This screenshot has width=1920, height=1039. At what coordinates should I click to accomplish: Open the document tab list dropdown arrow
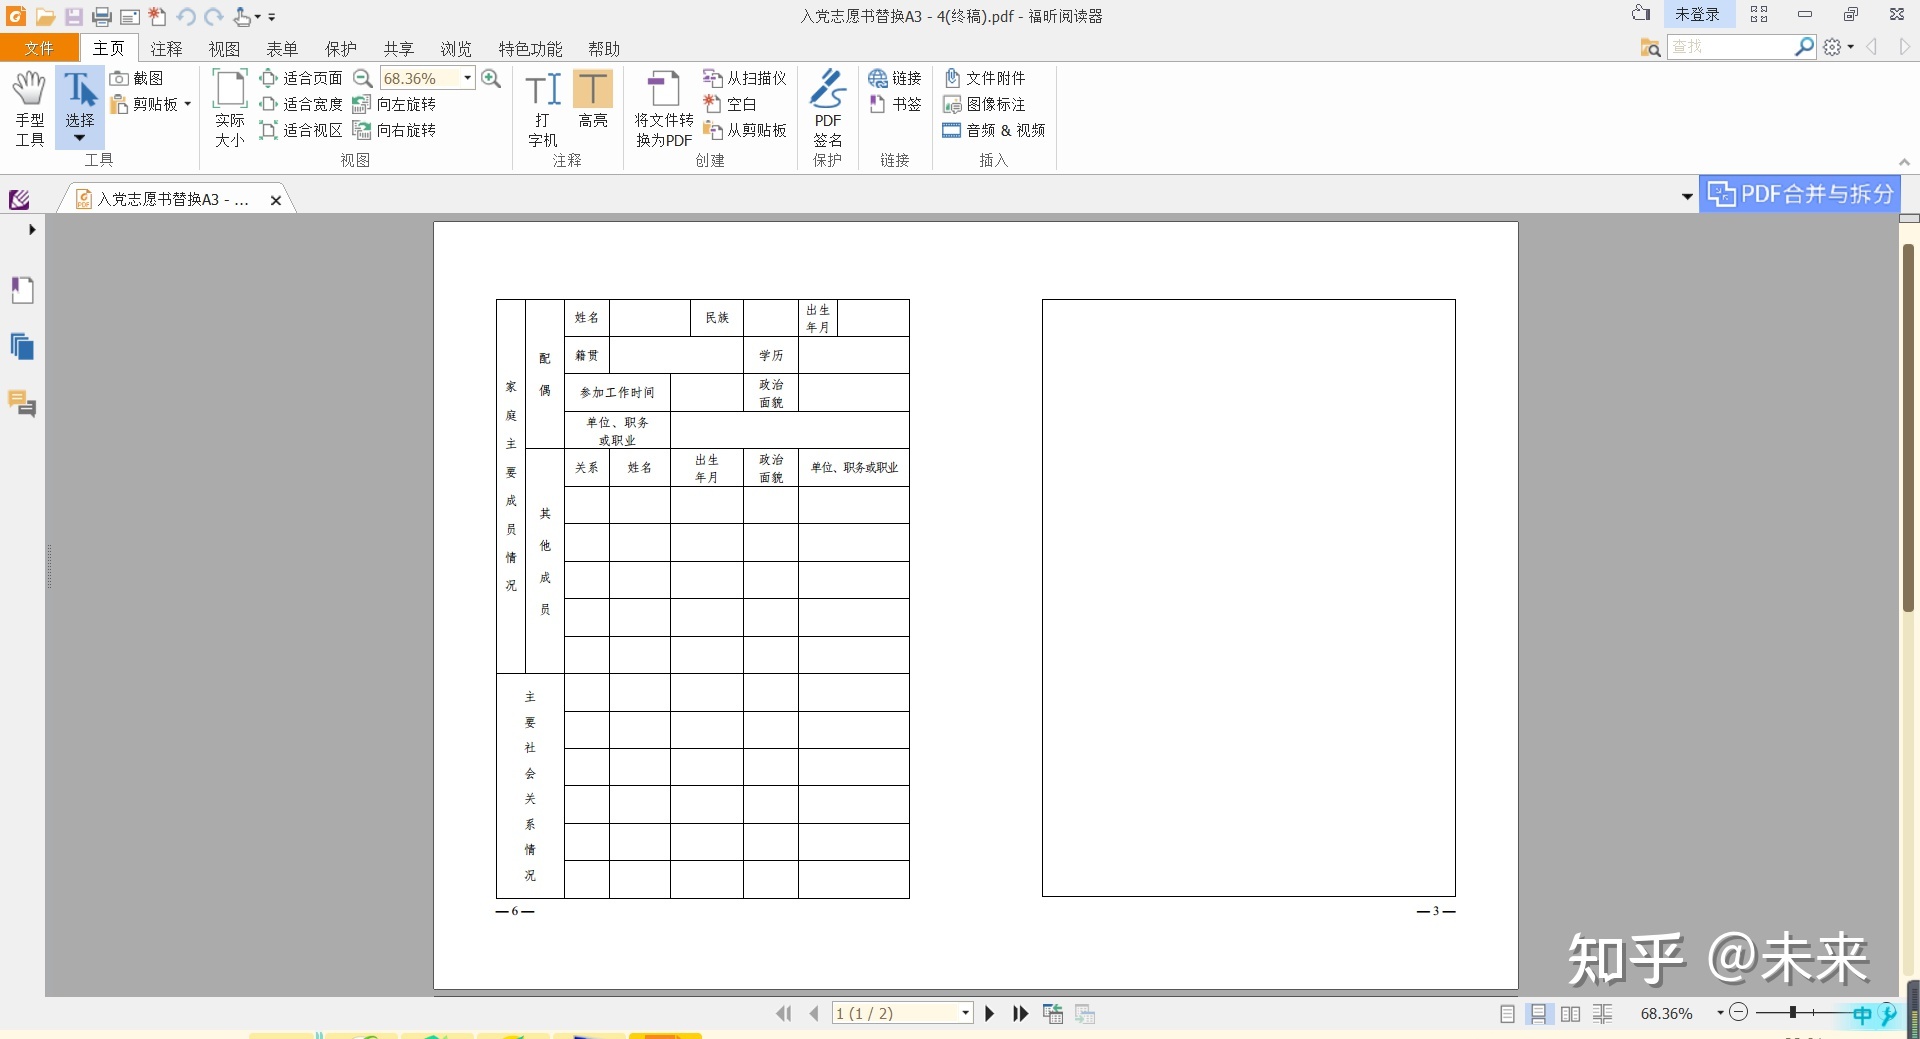(x=1687, y=196)
